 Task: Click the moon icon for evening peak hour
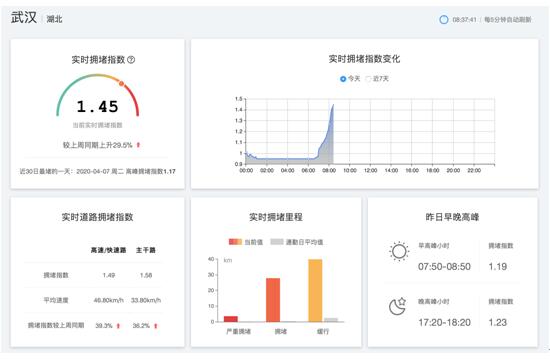[397, 307]
